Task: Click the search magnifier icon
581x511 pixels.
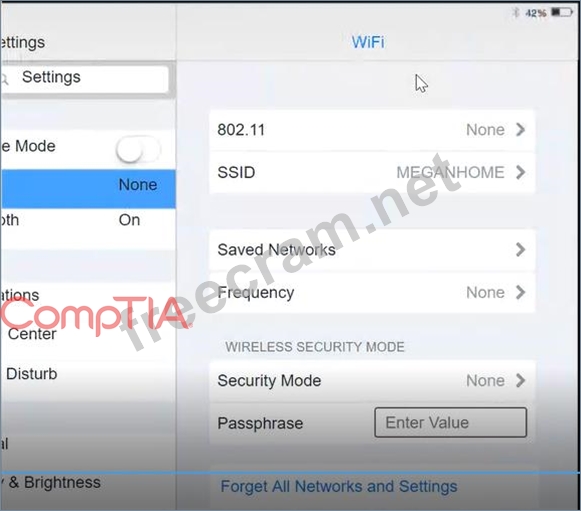Action: [4, 79]
